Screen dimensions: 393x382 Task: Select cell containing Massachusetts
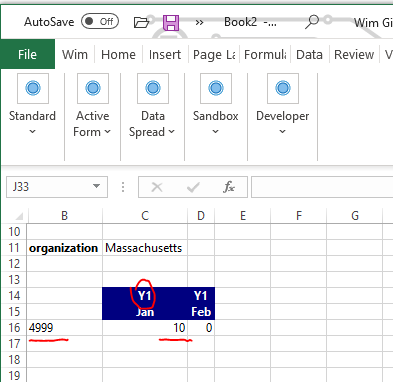pyautogui.click(x=145, y=248)
